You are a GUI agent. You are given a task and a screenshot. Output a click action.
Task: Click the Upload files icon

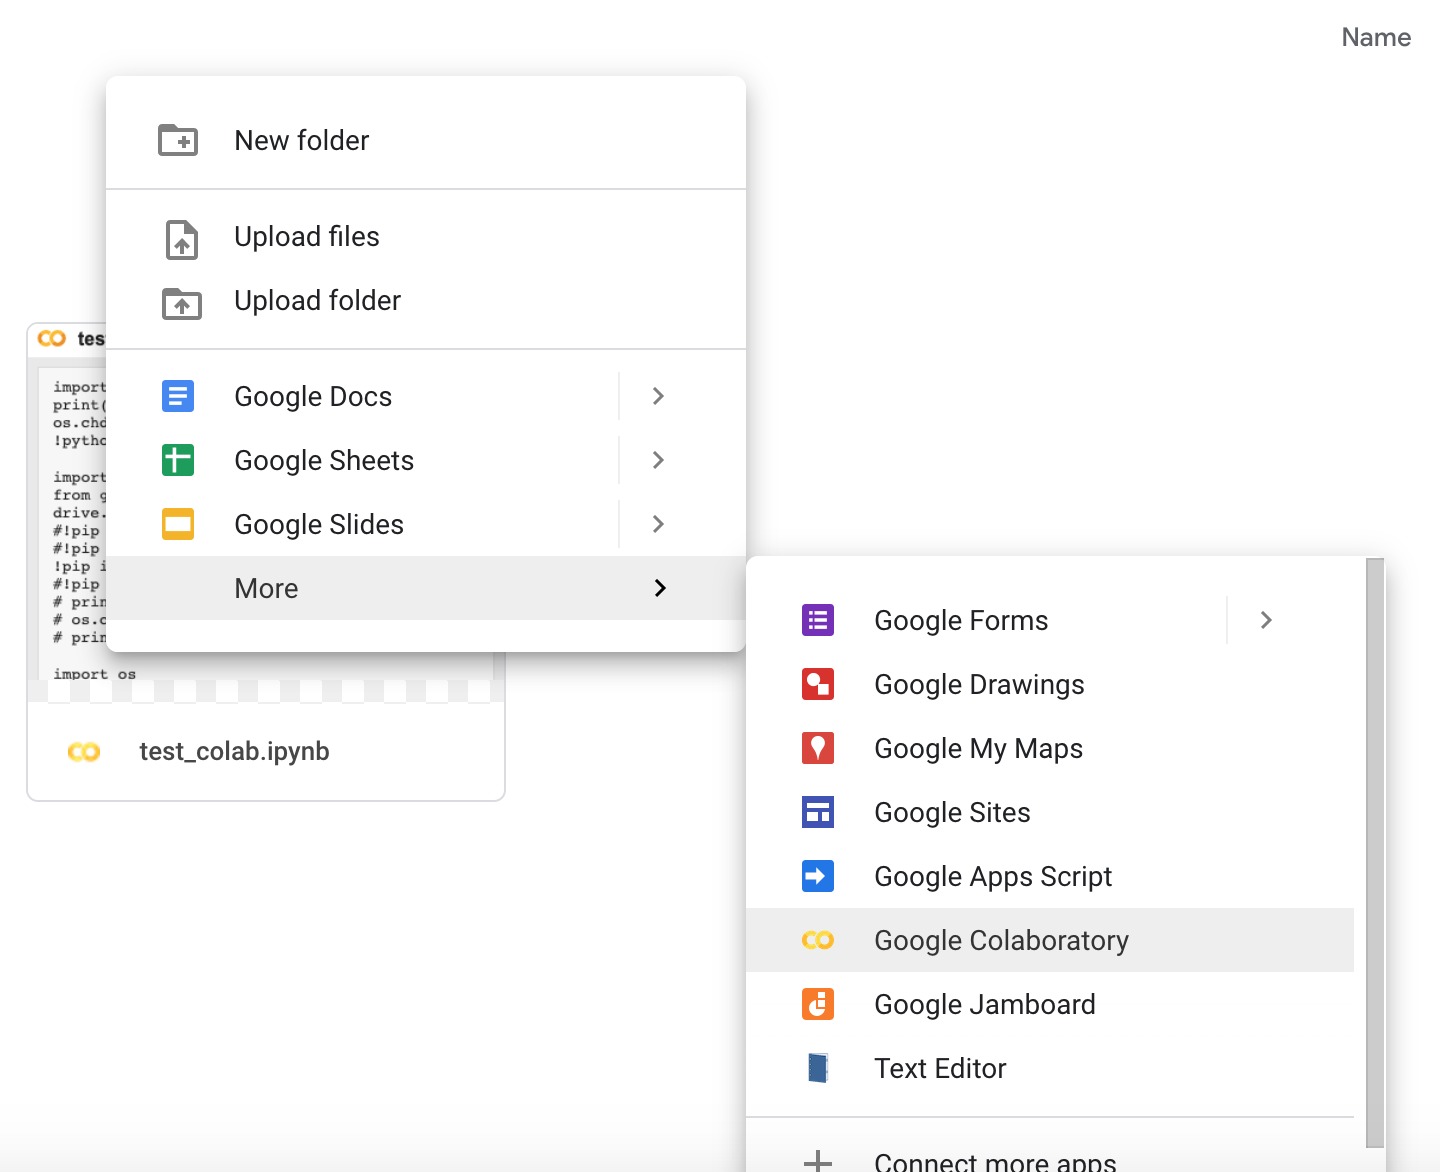click(x=181, y=240)
